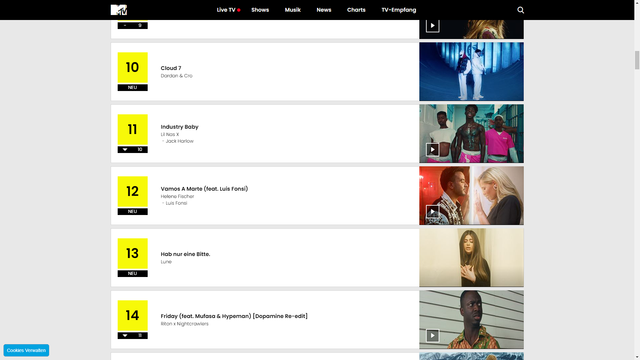640x360 pixels.
Task: Select featured artist Jack Harlow
Action: (179, 141)
